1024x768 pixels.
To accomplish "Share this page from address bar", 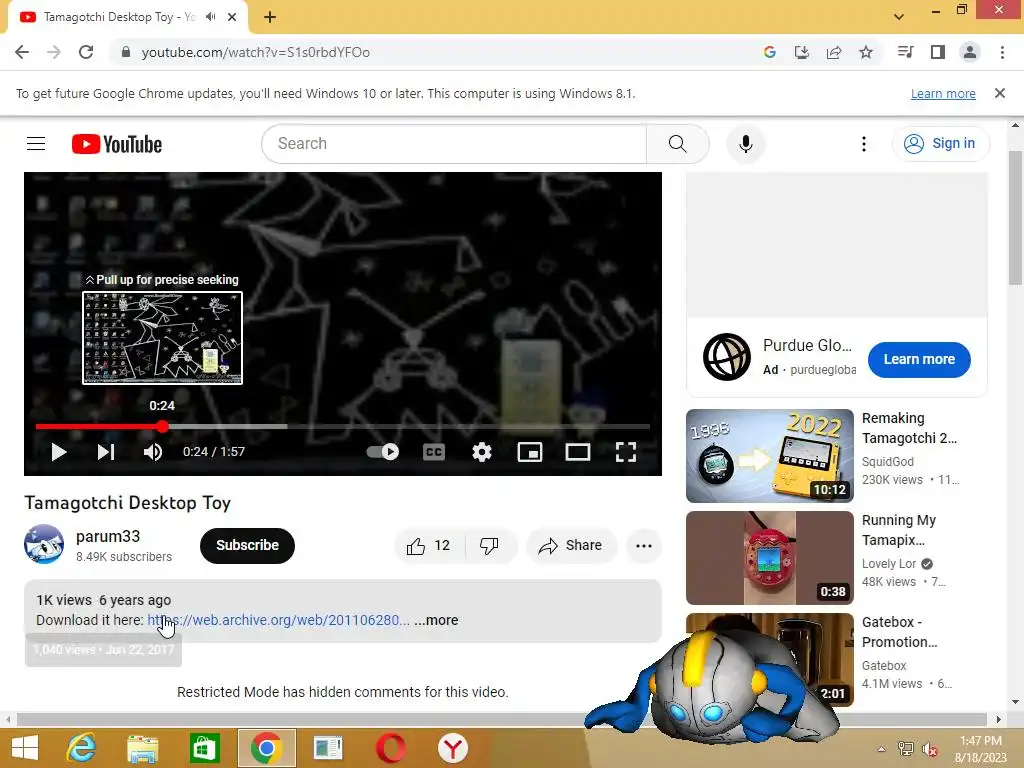I will (x=833, y=52).
